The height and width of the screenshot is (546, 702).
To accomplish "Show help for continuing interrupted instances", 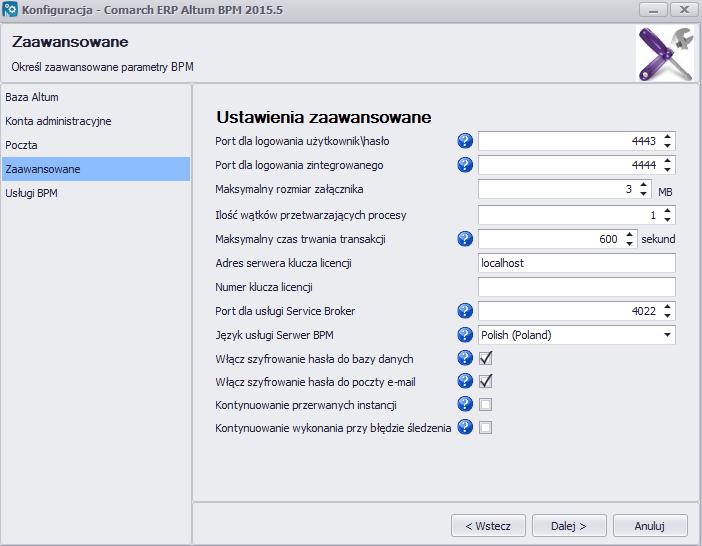I will (465, 404).
